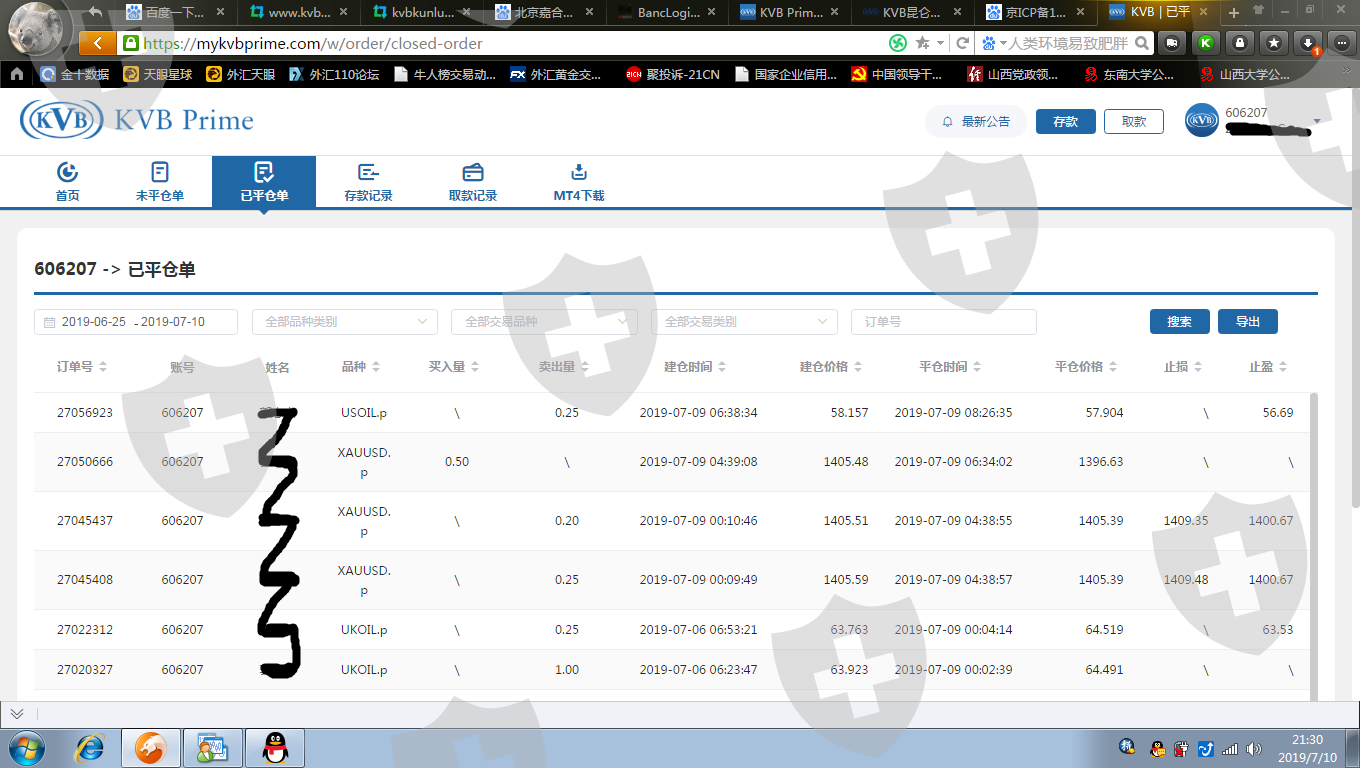This screenshot has width=1360, height=768.
Task: Click the 搜索 search button
Action: pos(1180,322)
